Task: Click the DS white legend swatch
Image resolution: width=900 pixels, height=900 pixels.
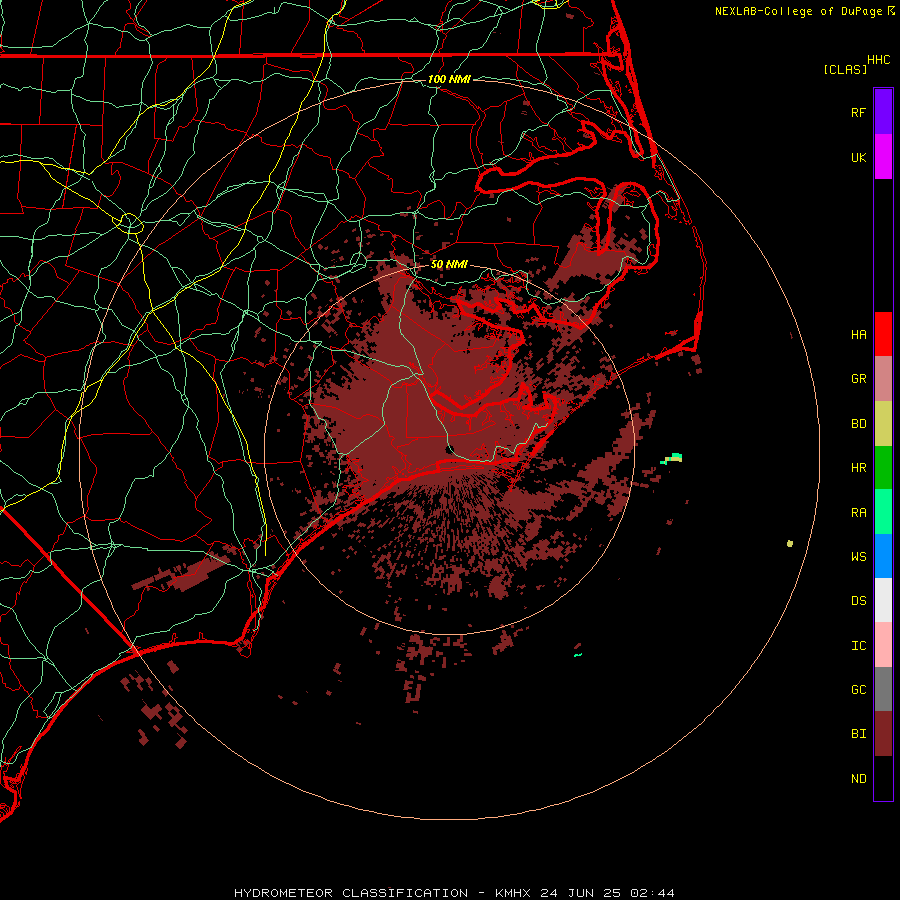Action: point(883,600)
